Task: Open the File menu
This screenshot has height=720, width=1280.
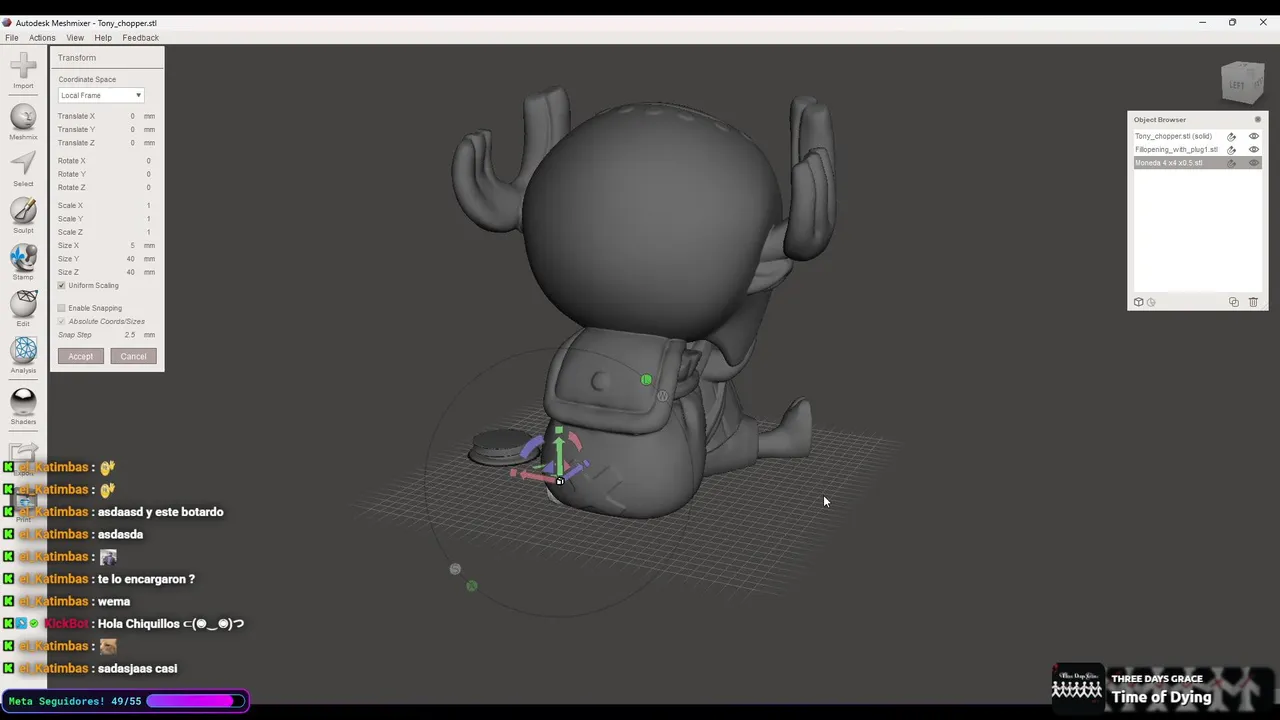Action: [12, 38]
